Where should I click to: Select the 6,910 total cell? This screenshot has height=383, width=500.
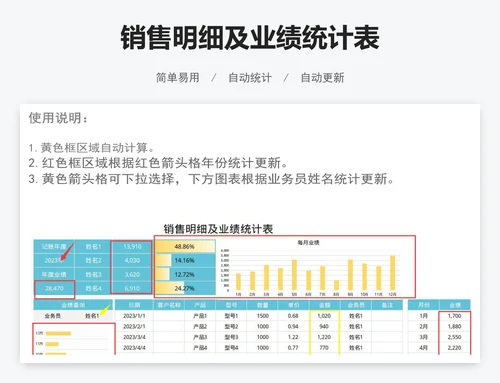[132, 288]
